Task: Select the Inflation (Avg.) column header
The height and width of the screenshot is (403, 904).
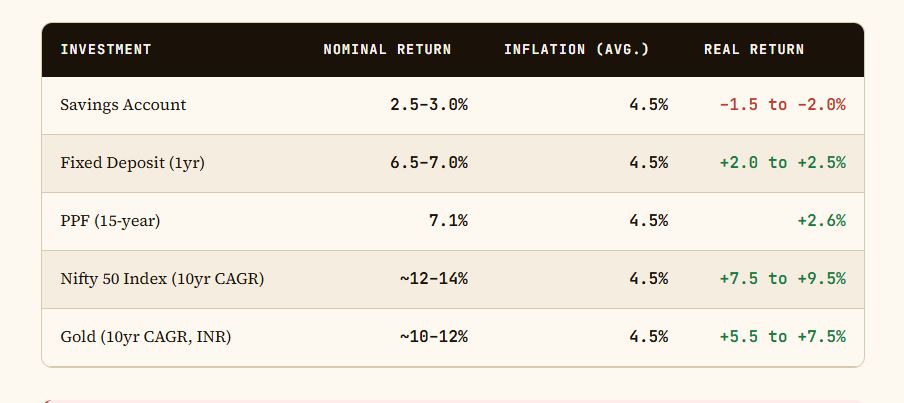Action: [x=577, y=49]
